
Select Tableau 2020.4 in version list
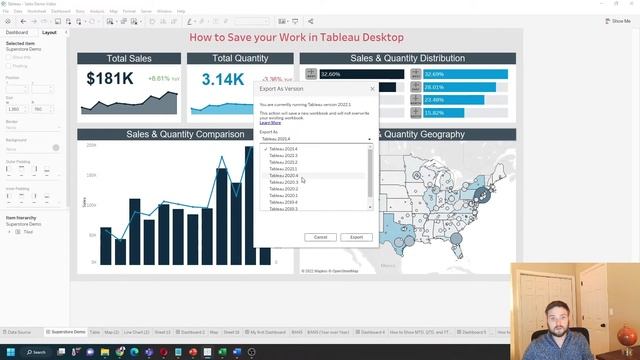click(314, 176)
